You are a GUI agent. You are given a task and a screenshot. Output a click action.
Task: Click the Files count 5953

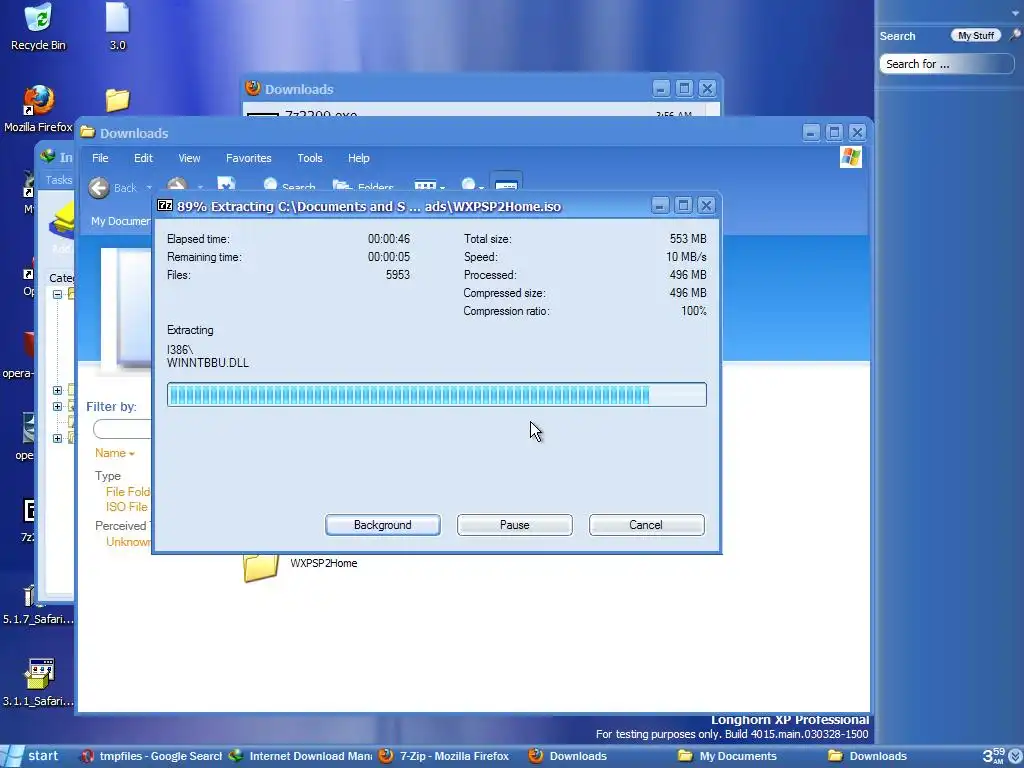tap(398, 275)
